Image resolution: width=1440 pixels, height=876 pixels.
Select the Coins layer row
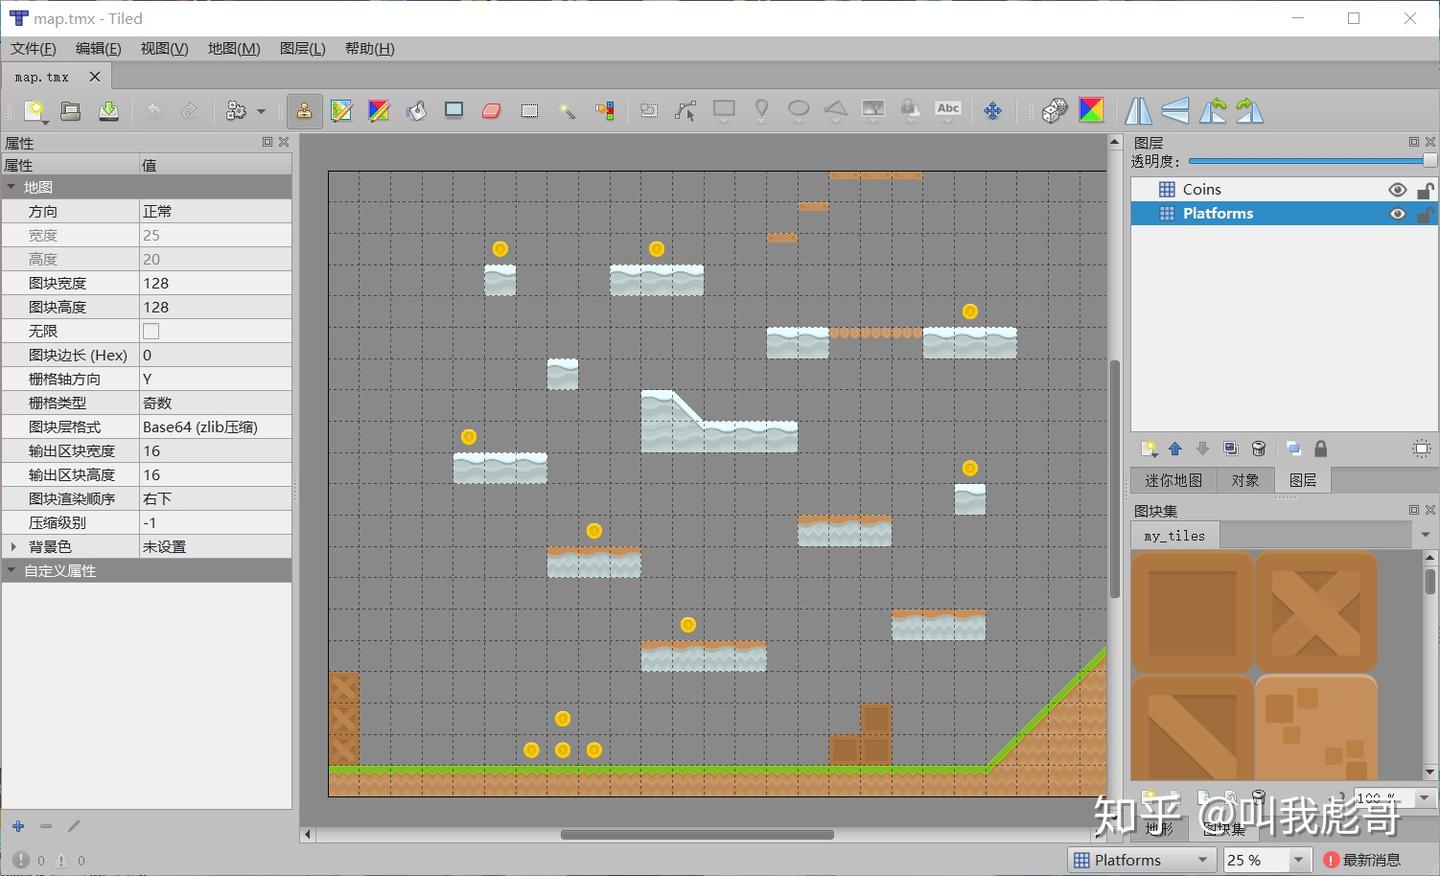tap(1284, 190)
